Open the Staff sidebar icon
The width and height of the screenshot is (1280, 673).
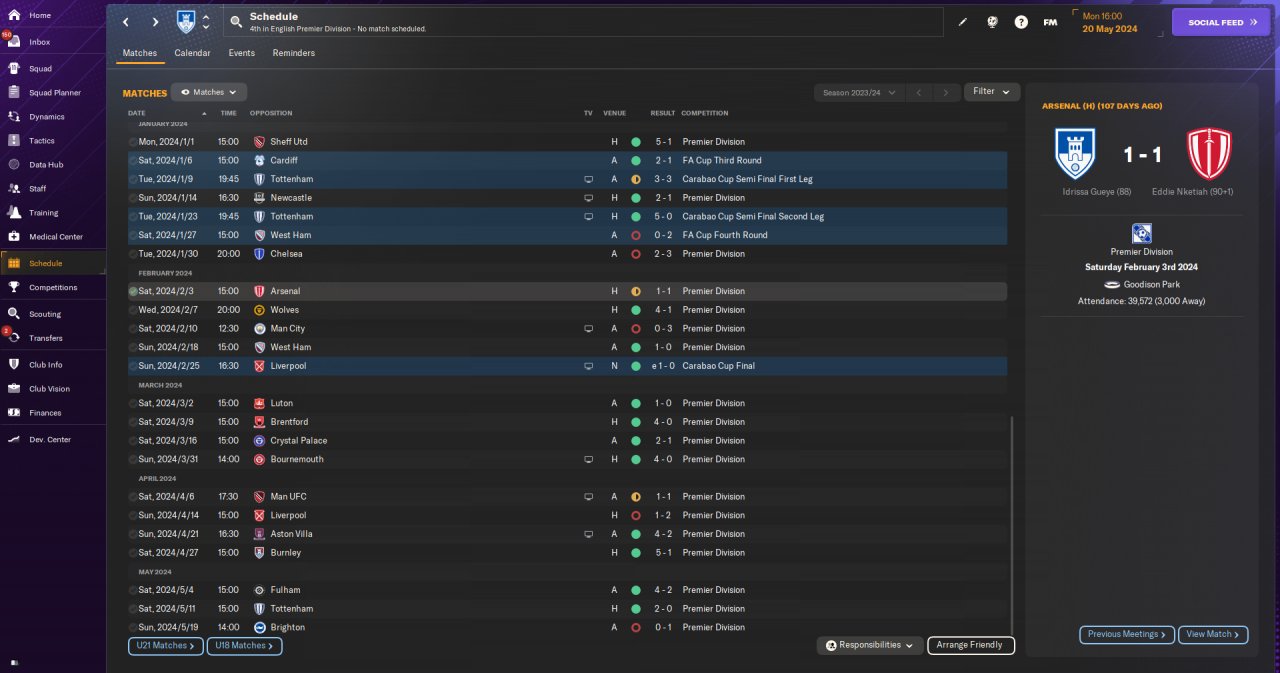pyautogui.click(x=14, y=188)
